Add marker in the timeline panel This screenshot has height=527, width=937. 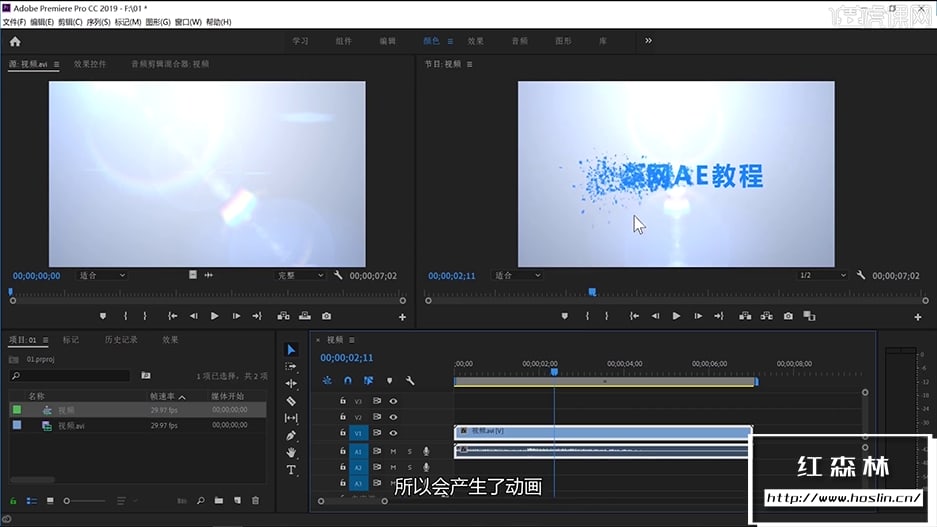coord(390,381)
